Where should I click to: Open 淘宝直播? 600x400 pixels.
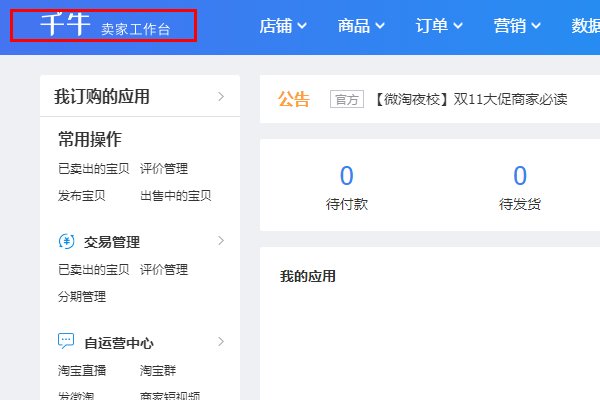click(82, 371)
